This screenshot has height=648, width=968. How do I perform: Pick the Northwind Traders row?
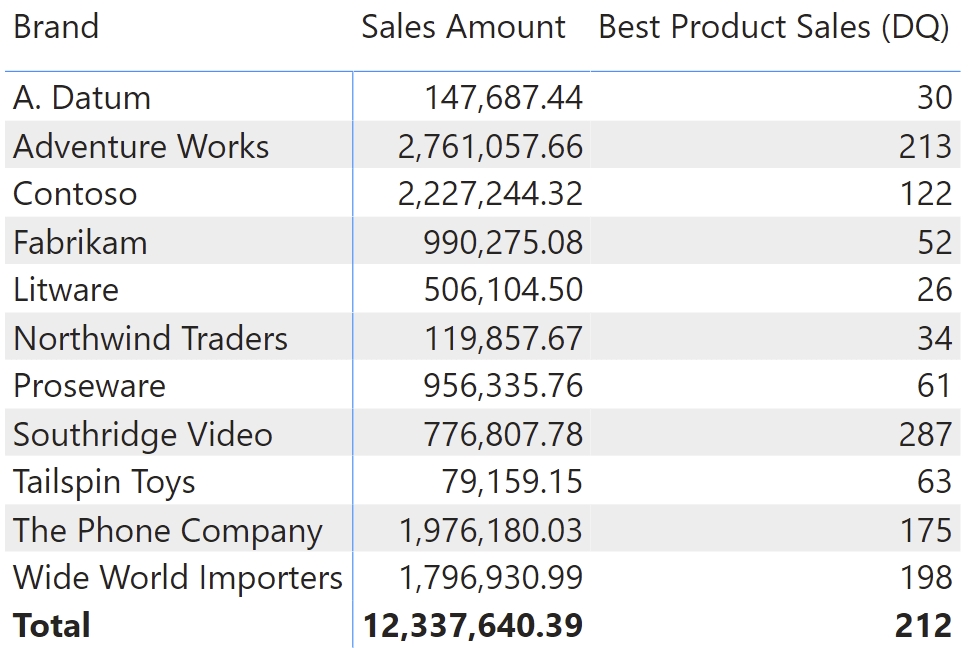483,338
